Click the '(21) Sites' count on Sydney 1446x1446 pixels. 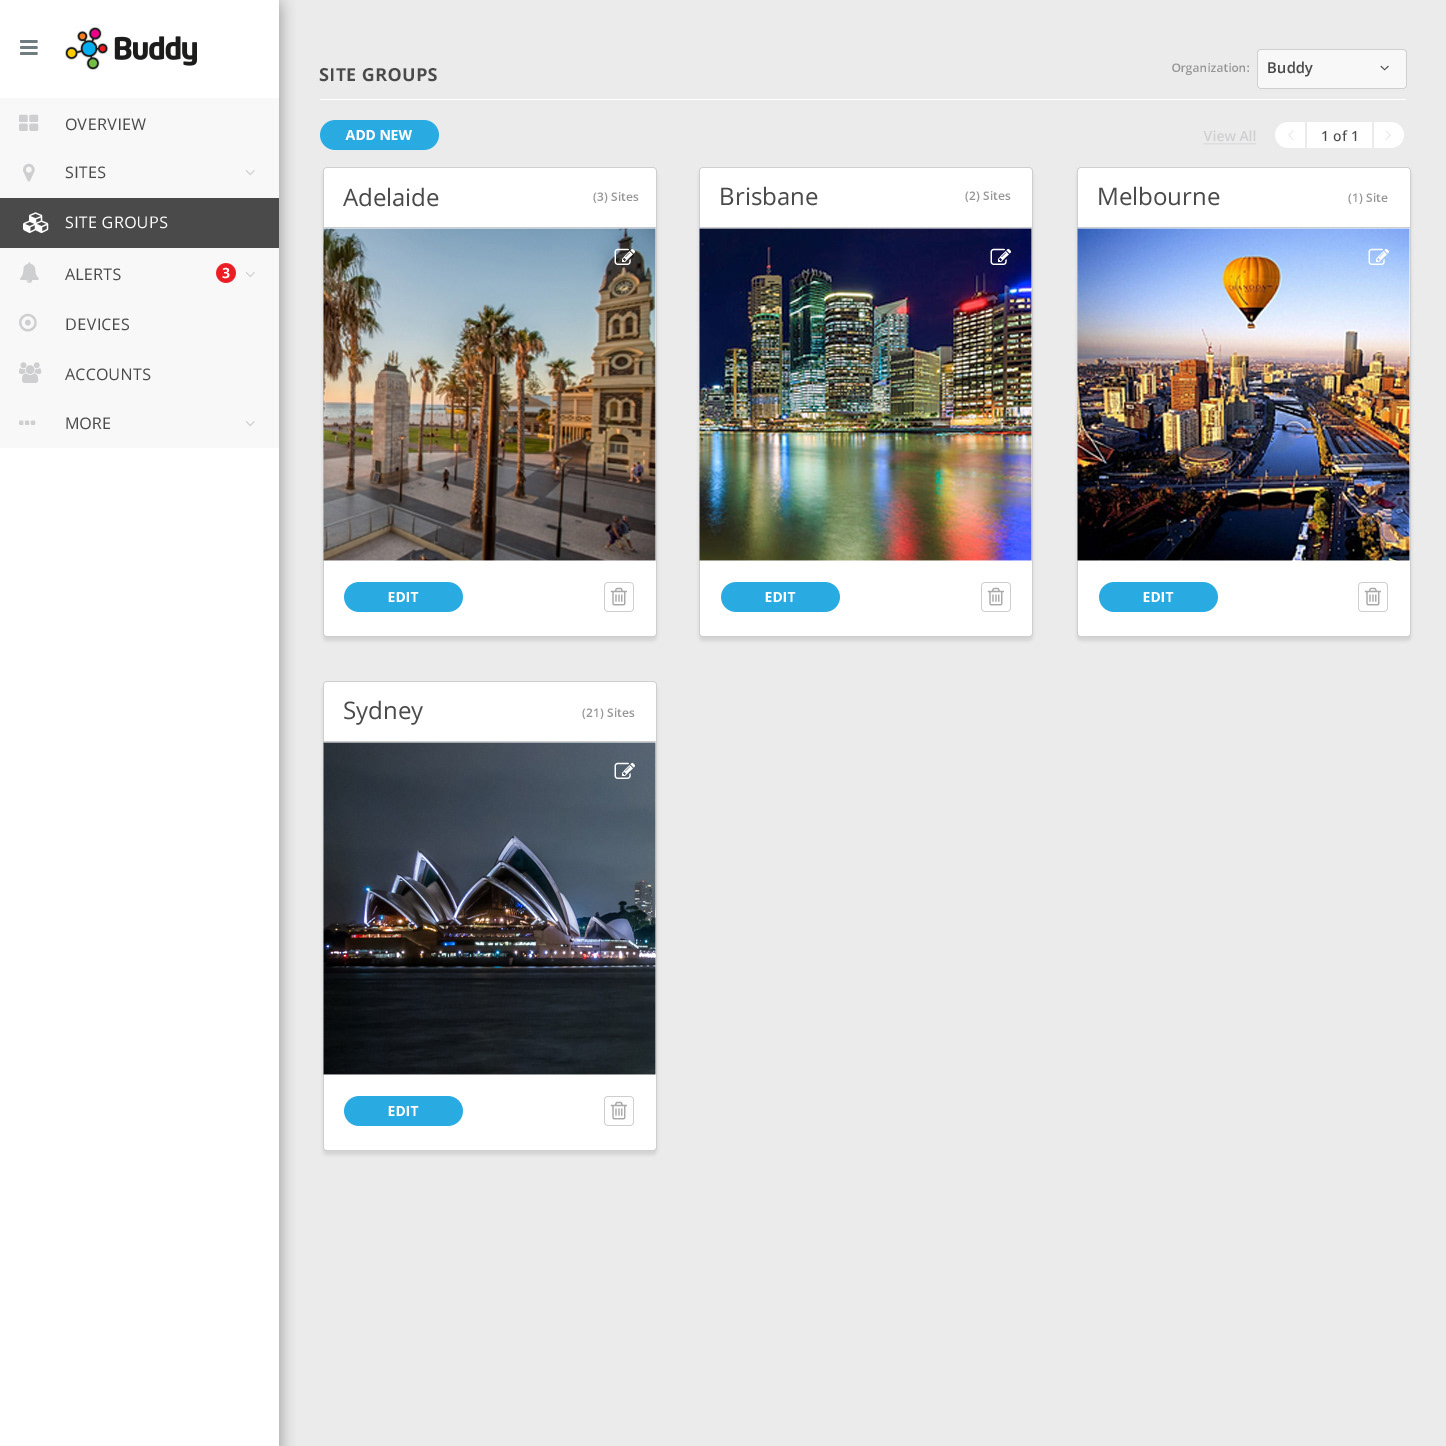click(608, 713)
